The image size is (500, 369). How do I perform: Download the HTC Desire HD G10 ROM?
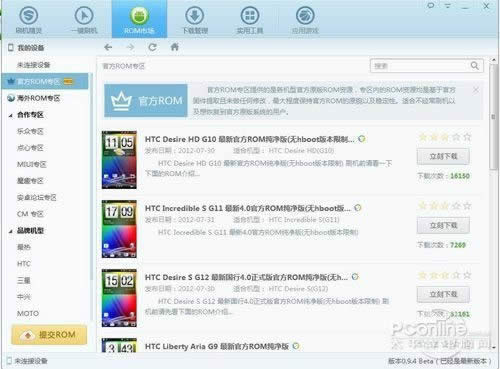coord(443,156)
